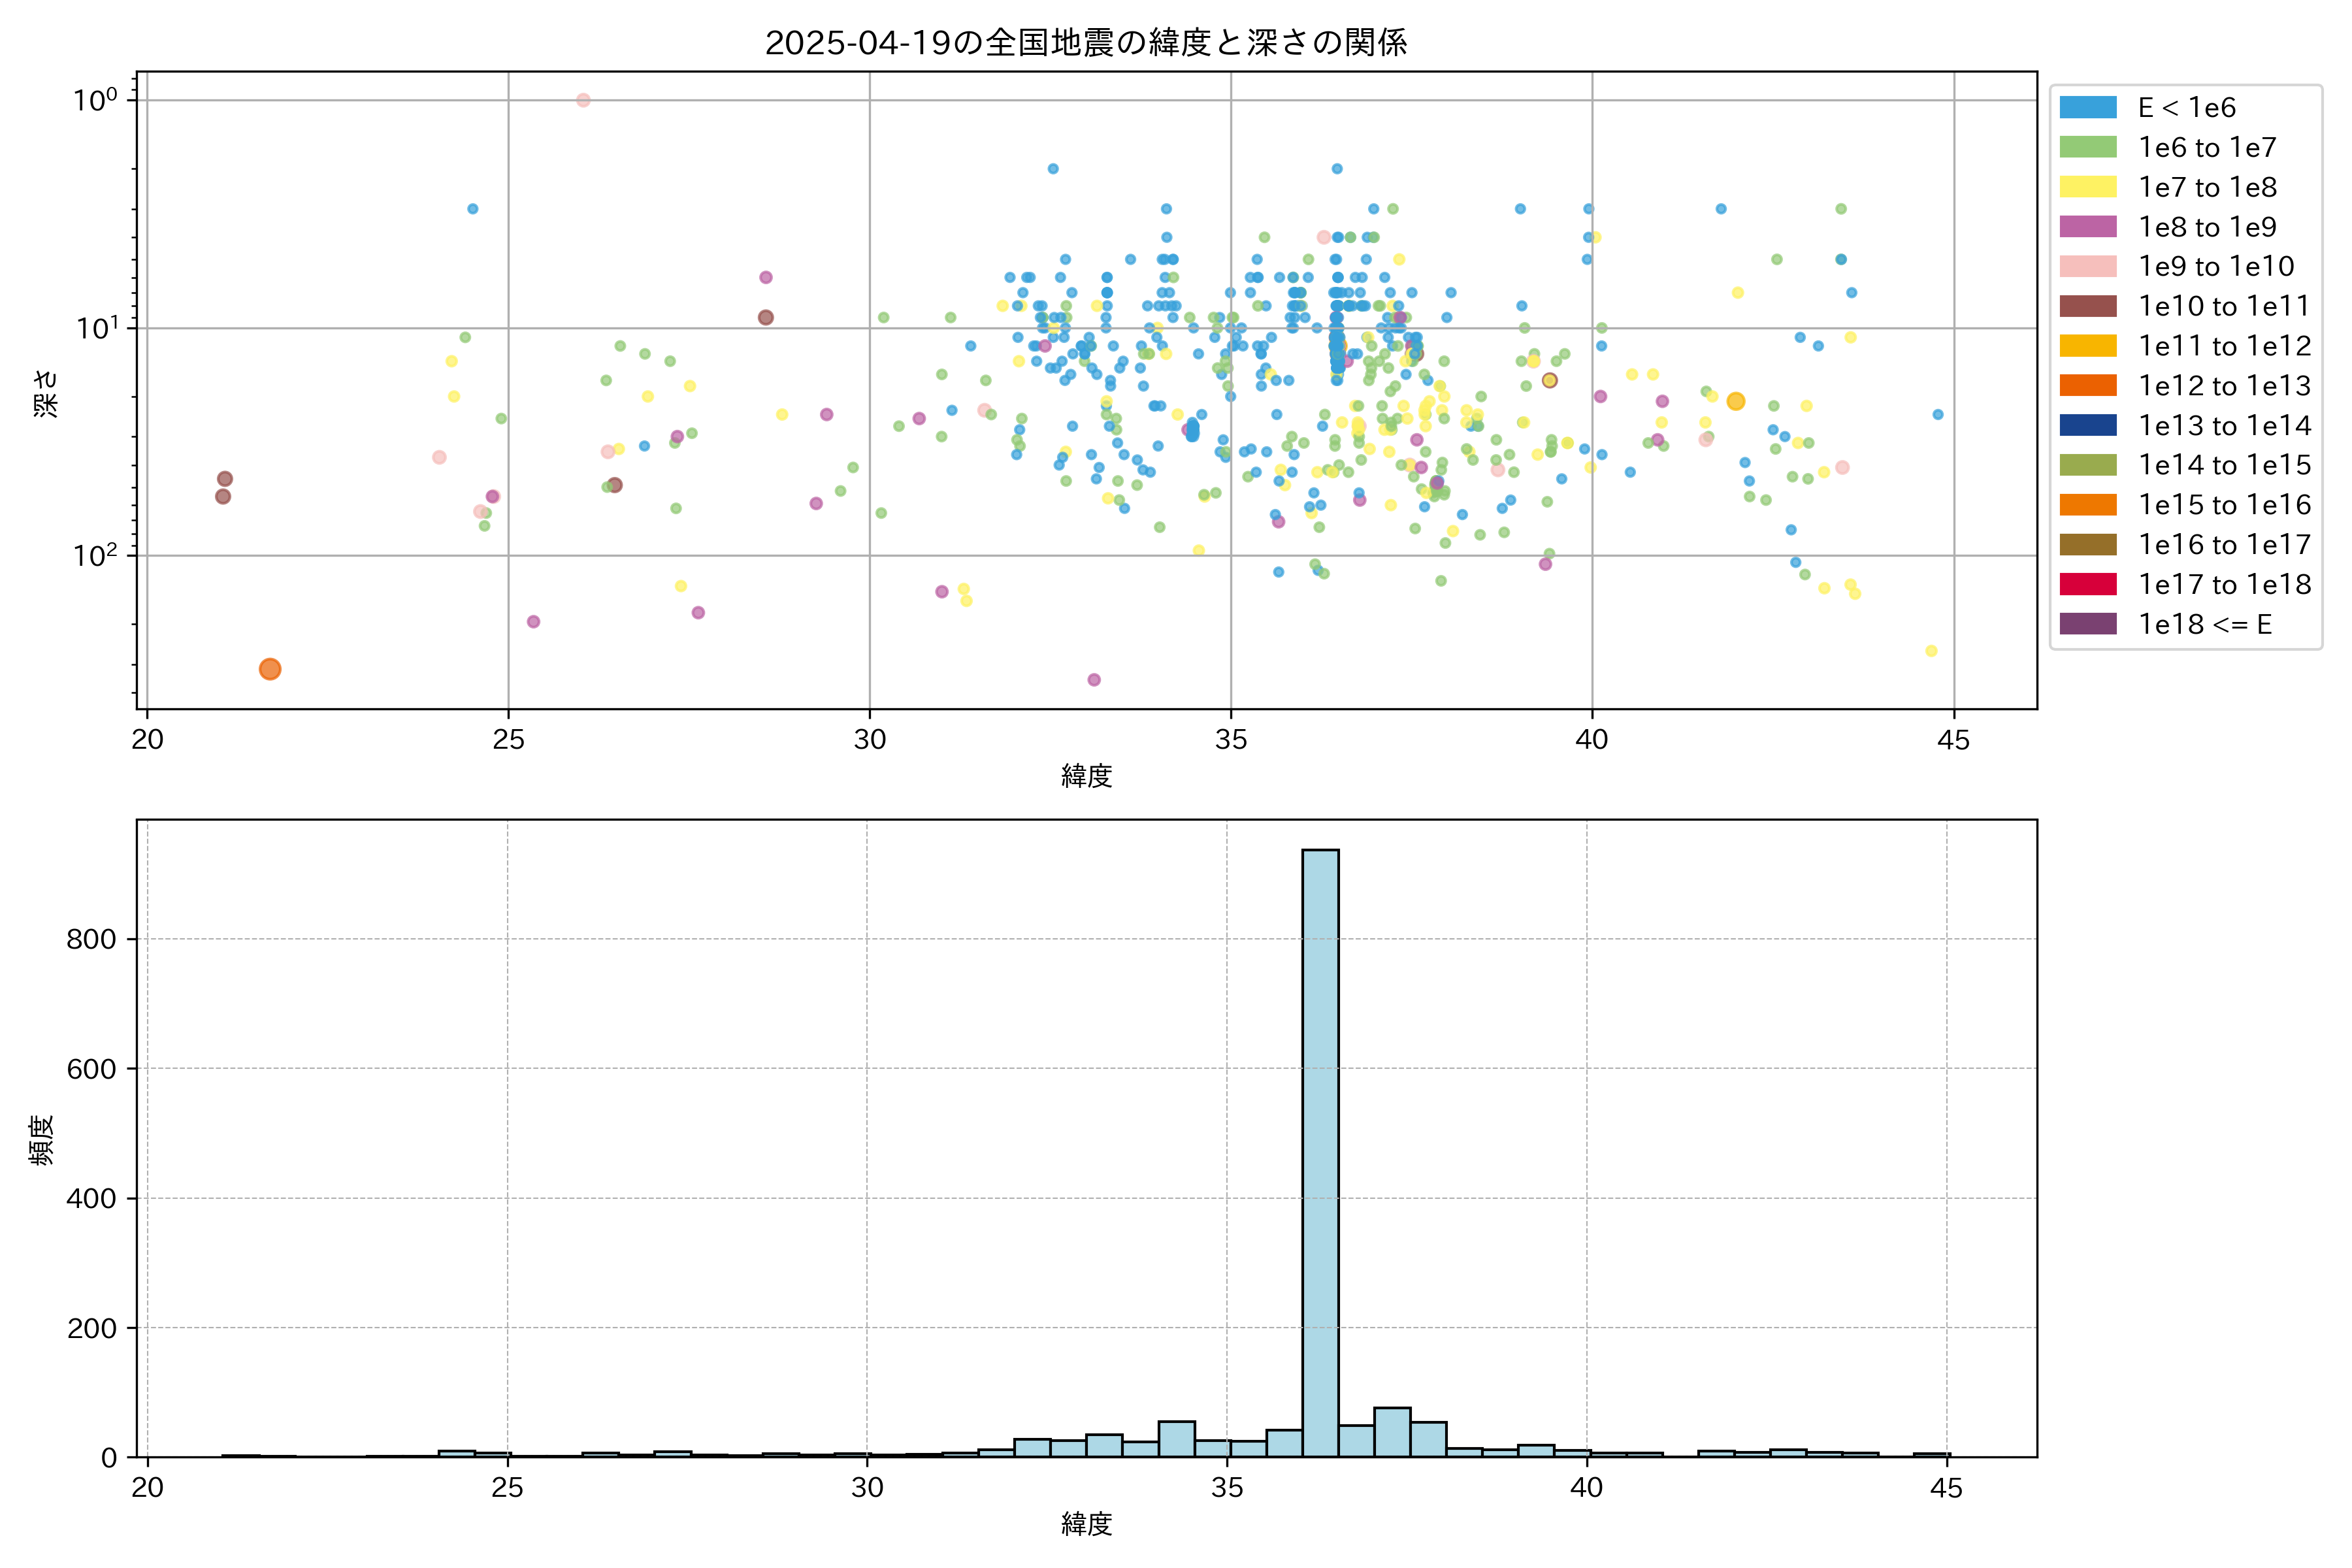
Task: Click the yellow 1e7 to 1e8 swatch
Action: tap(2087, 187)
